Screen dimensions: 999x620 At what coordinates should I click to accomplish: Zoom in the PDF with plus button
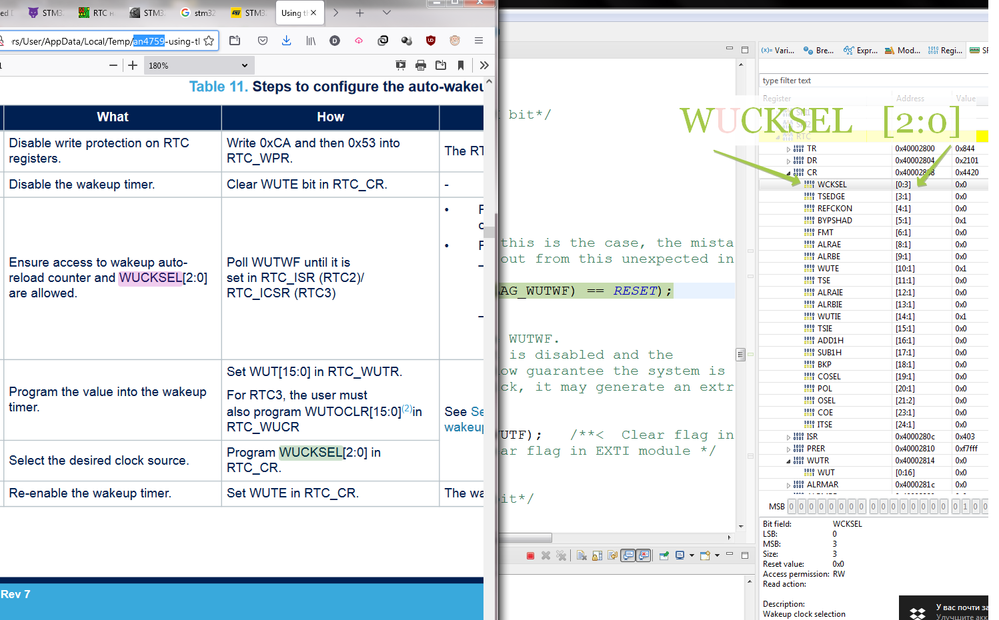133,65
